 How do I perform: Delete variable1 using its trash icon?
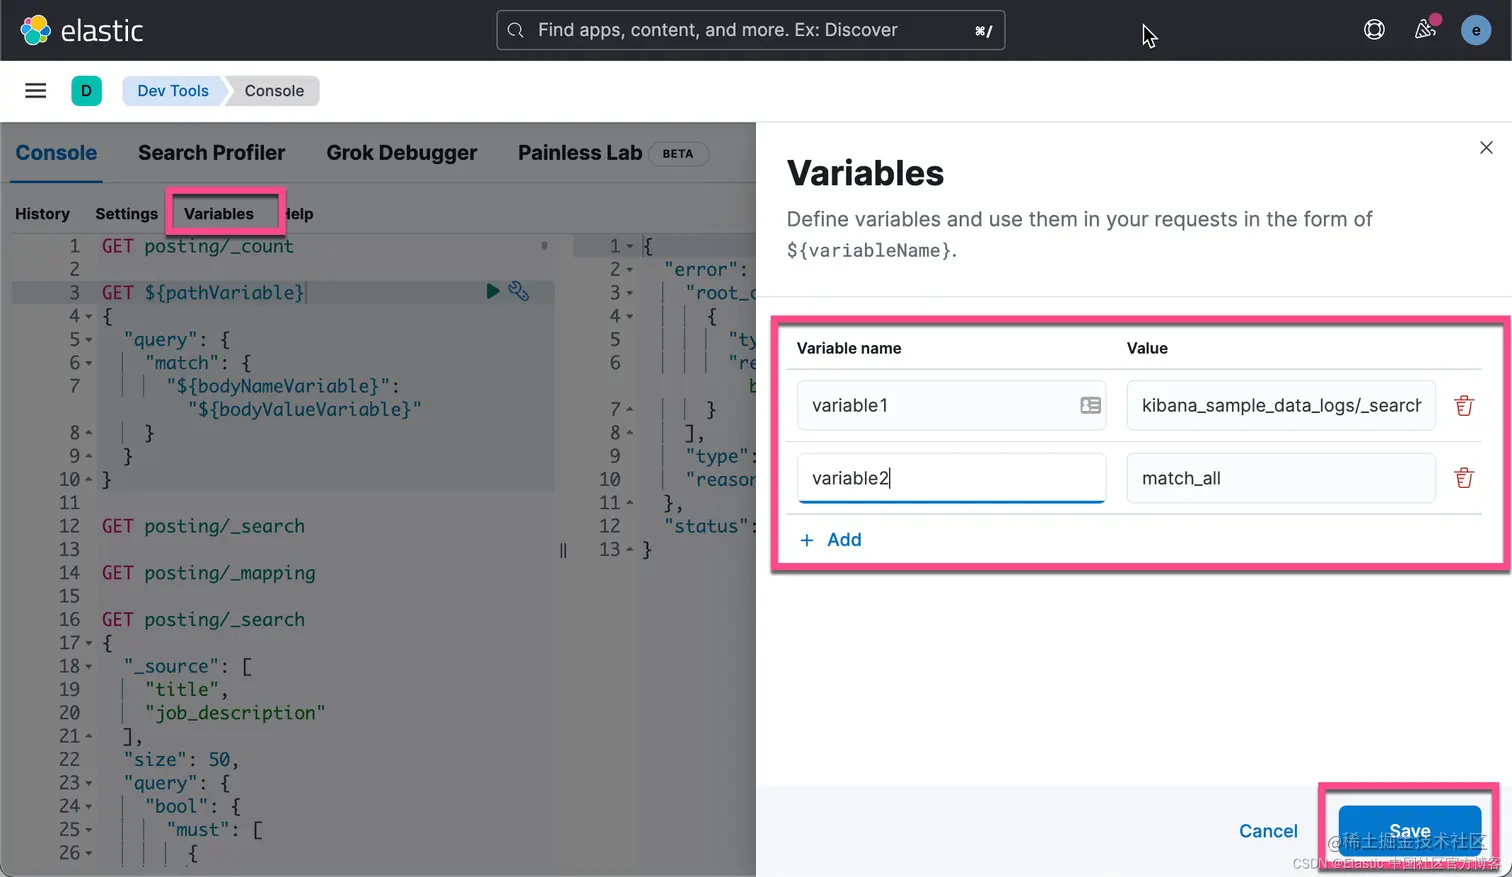1464,405
